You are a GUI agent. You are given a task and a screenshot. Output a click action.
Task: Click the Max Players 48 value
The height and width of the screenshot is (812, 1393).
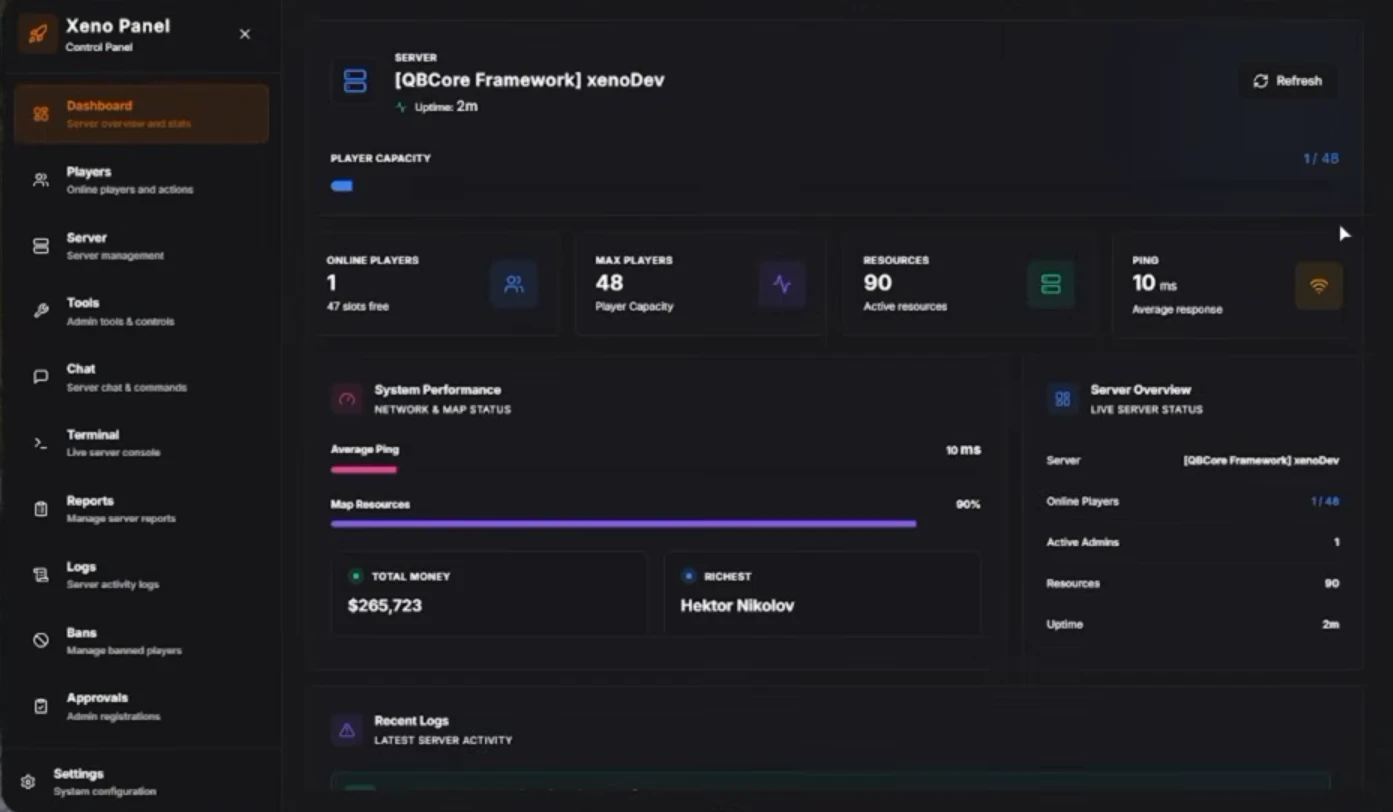point(609,283)
